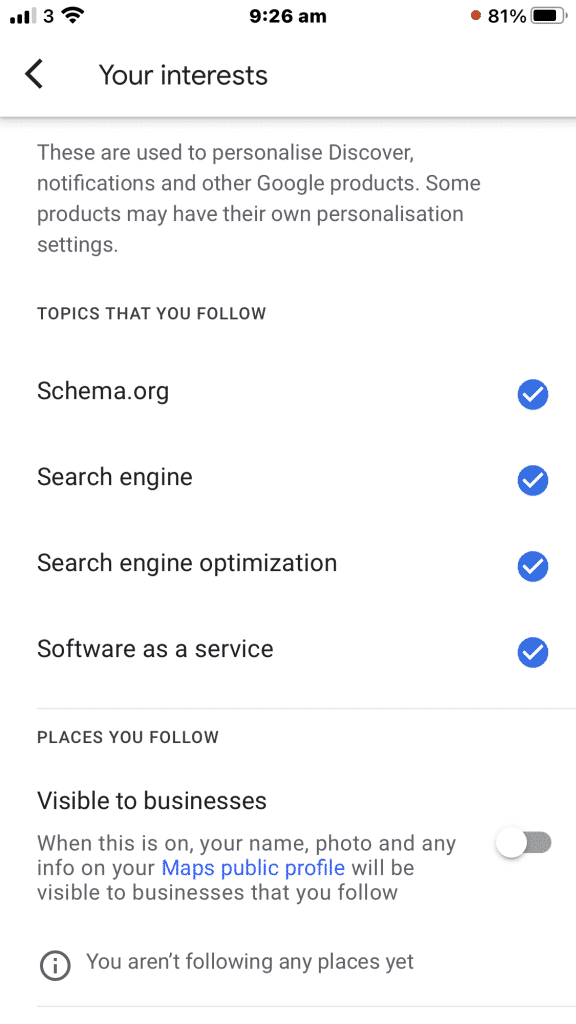The height and width of the screenshot is (1024, 576).
Task: Tap the Topics that you follow header
Action: [x=152, y=313]
